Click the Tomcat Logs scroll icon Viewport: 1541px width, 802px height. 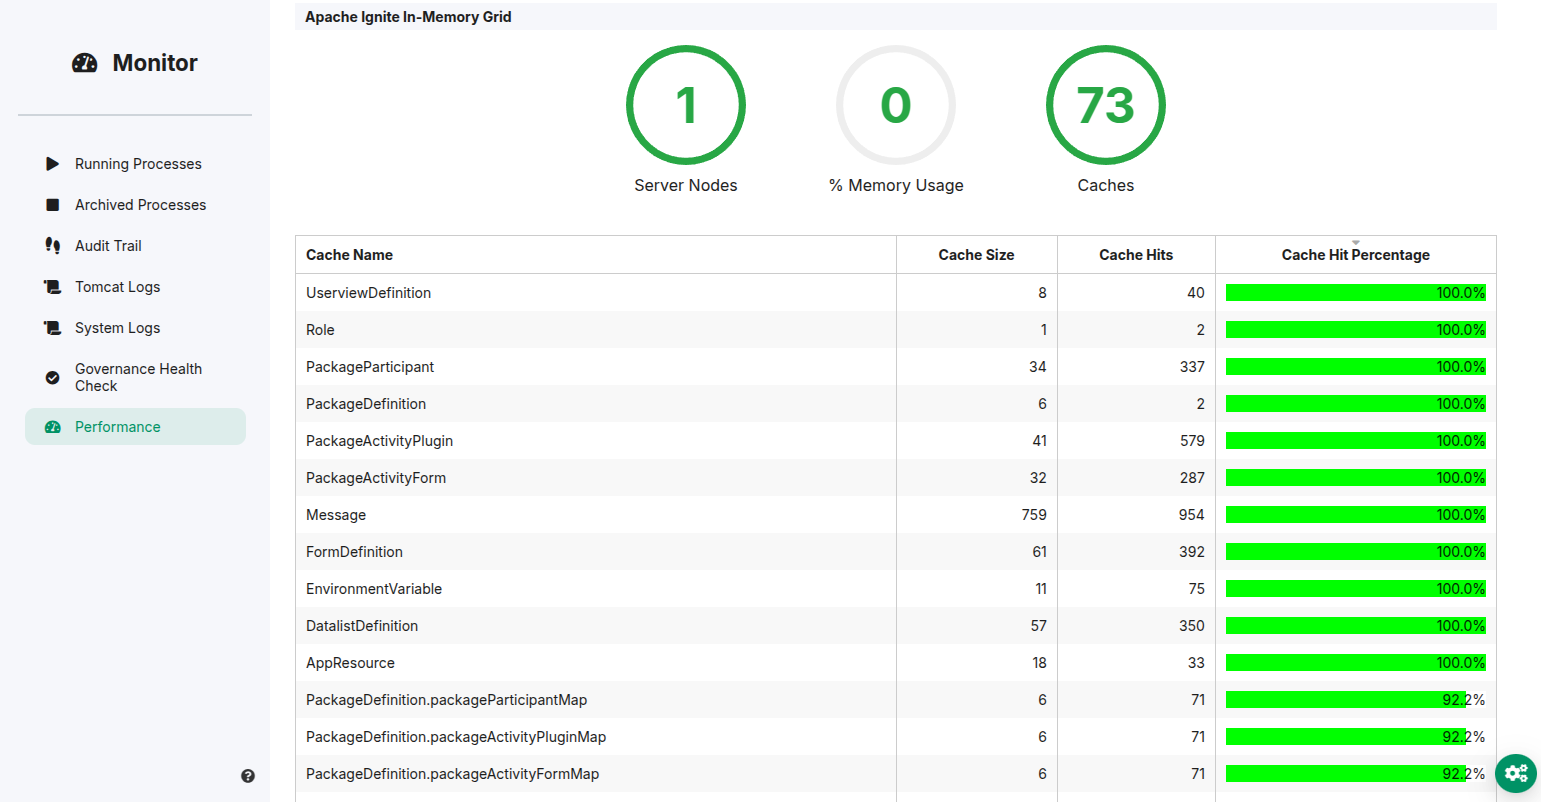point(53,287)
